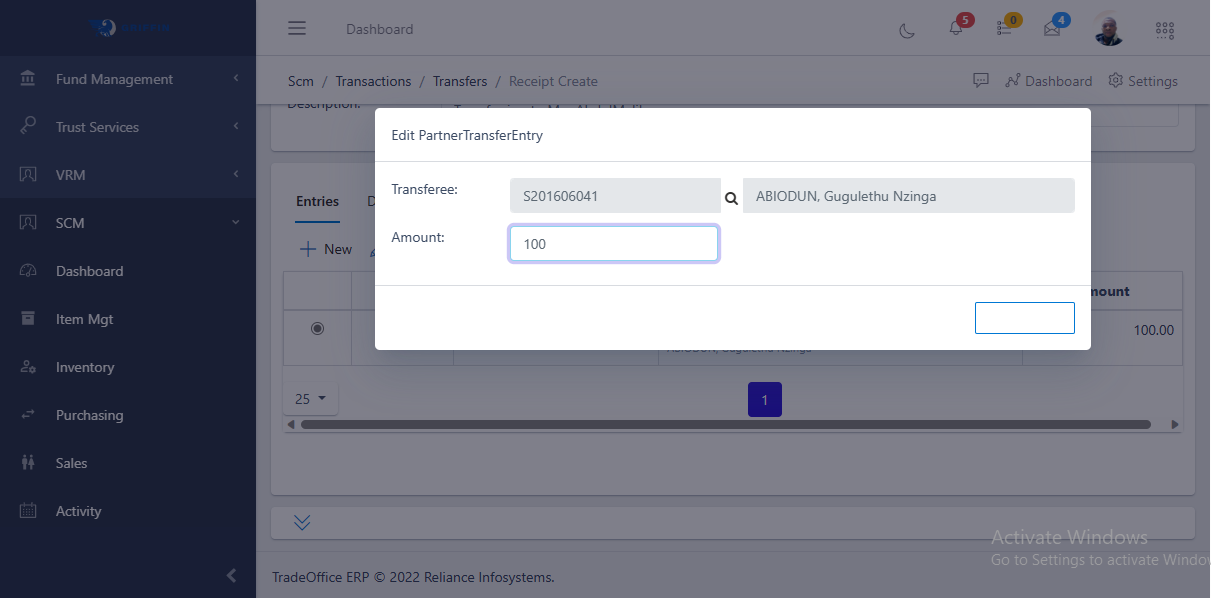This screenshot has height=598, width=1211.
Task: Collapse panel with double-chevron at bottom
Action: tap(302, 522)
